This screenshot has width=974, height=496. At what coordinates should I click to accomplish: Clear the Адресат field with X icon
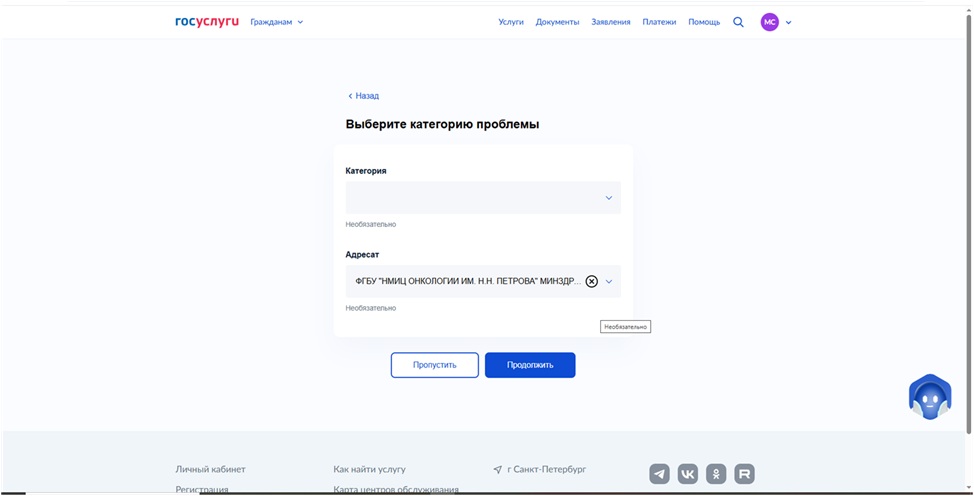tap(591, 282)
